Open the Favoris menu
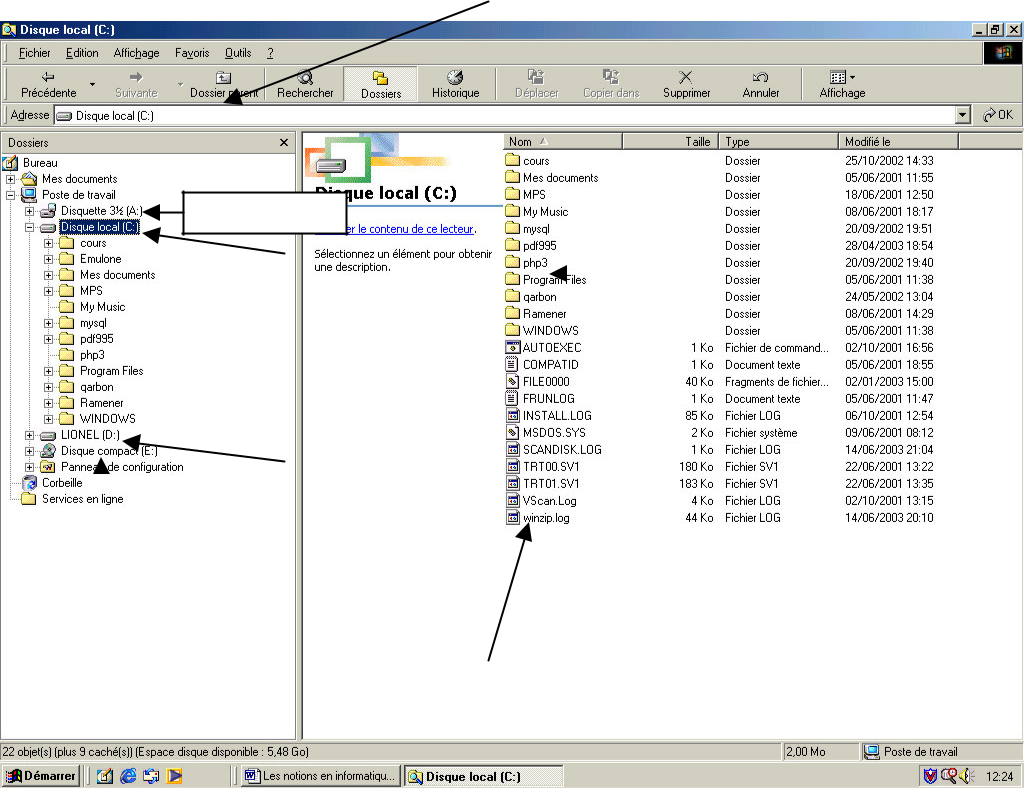 coord(192,53)
